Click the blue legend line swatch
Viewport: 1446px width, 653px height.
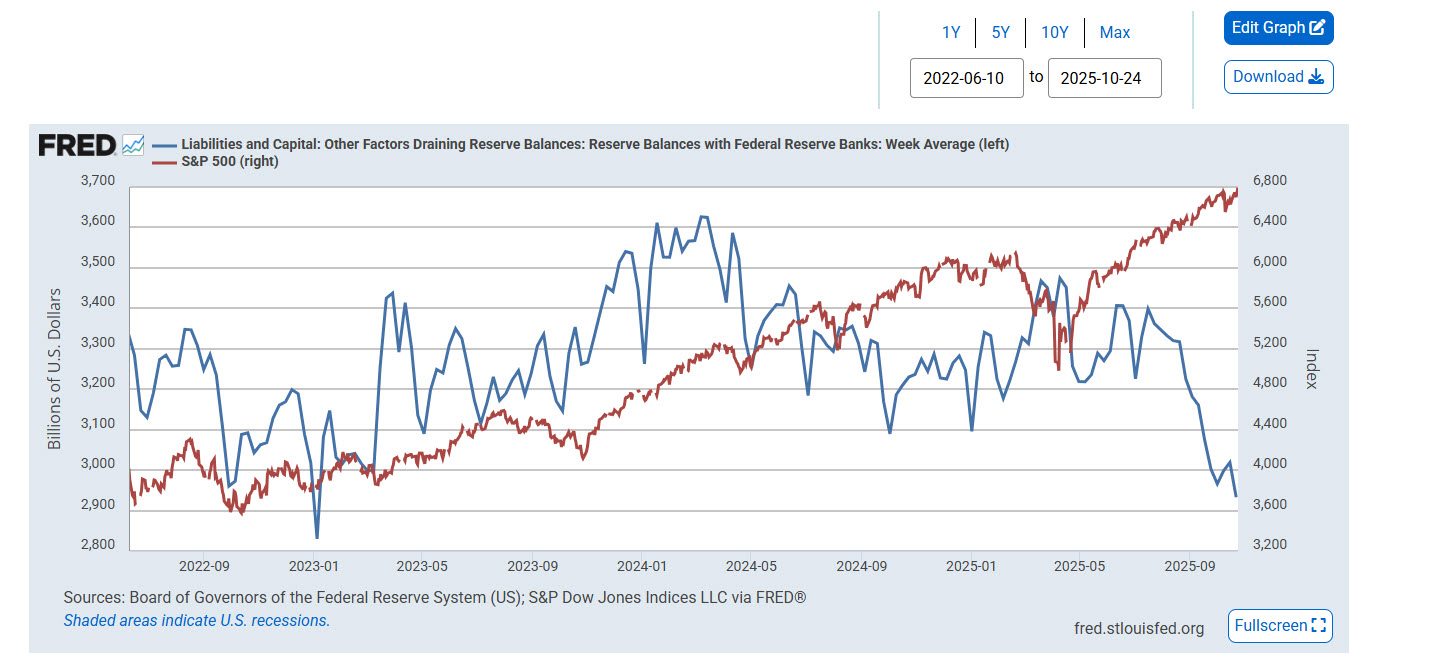[x=163, y=144]
